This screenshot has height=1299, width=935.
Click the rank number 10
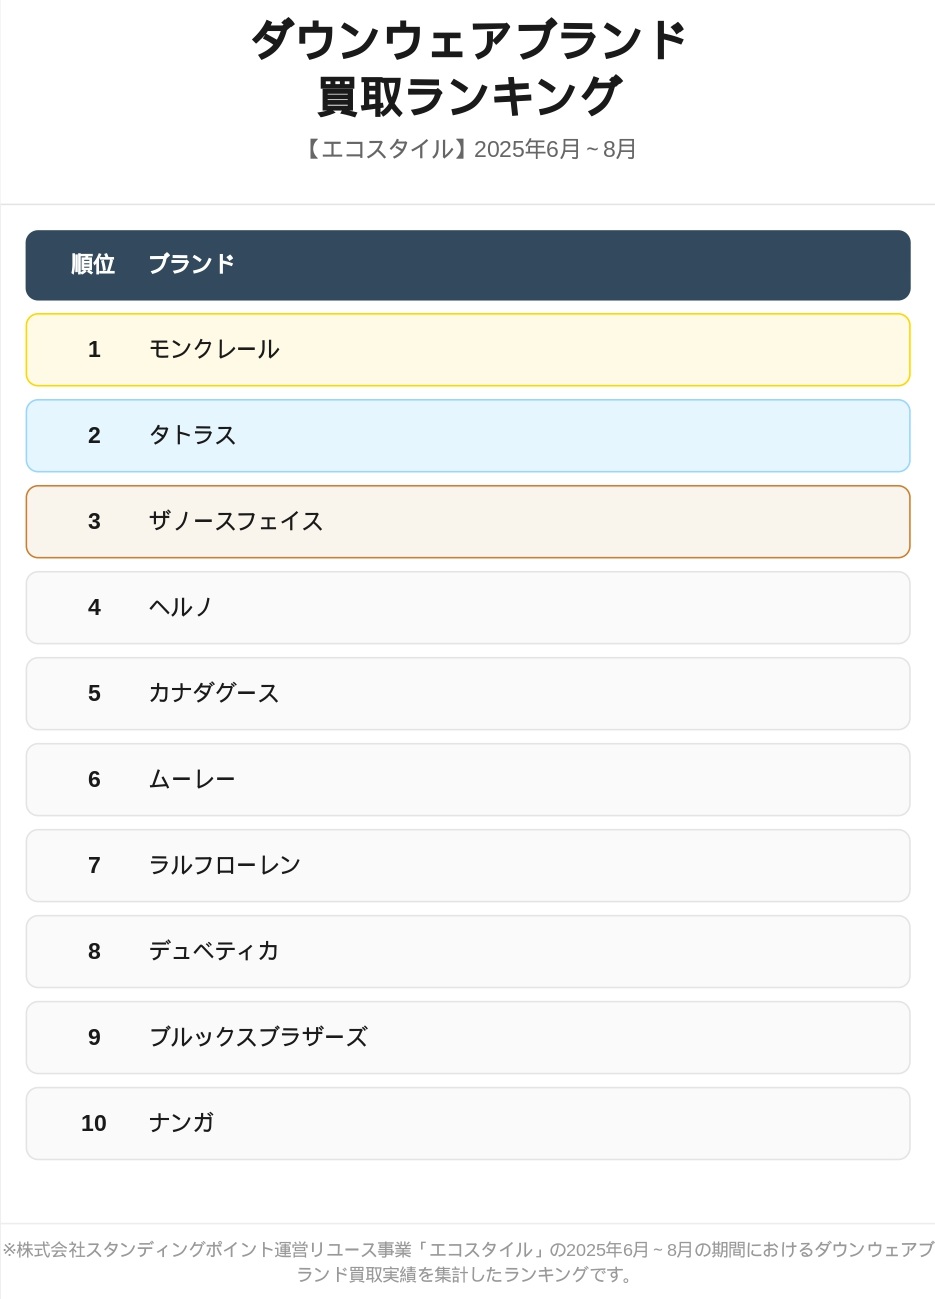(94, 1124)
